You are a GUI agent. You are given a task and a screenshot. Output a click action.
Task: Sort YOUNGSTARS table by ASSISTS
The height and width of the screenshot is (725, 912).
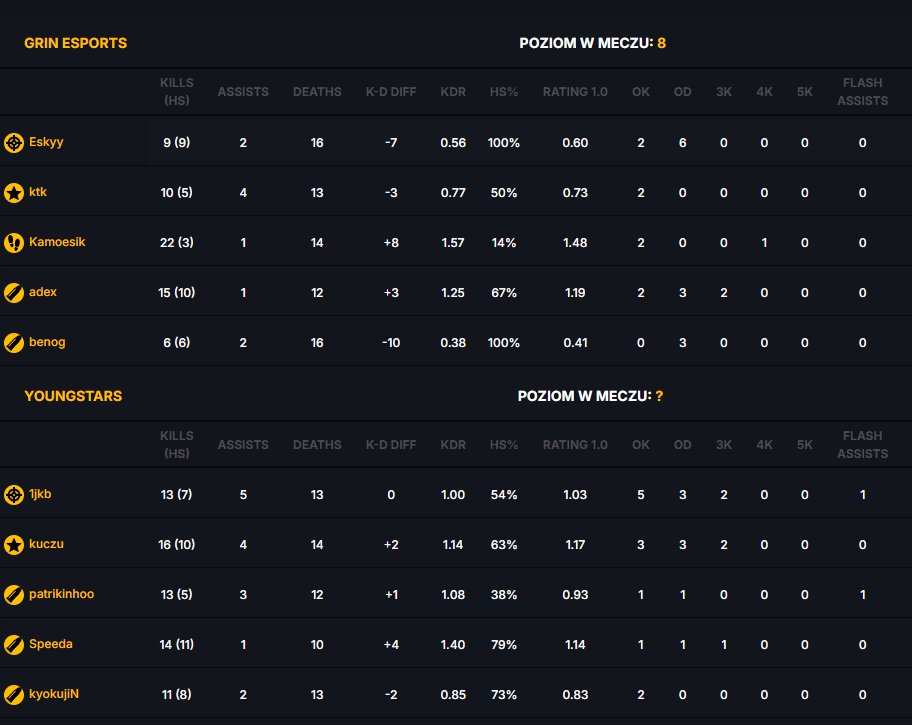[x=243, y=445]
